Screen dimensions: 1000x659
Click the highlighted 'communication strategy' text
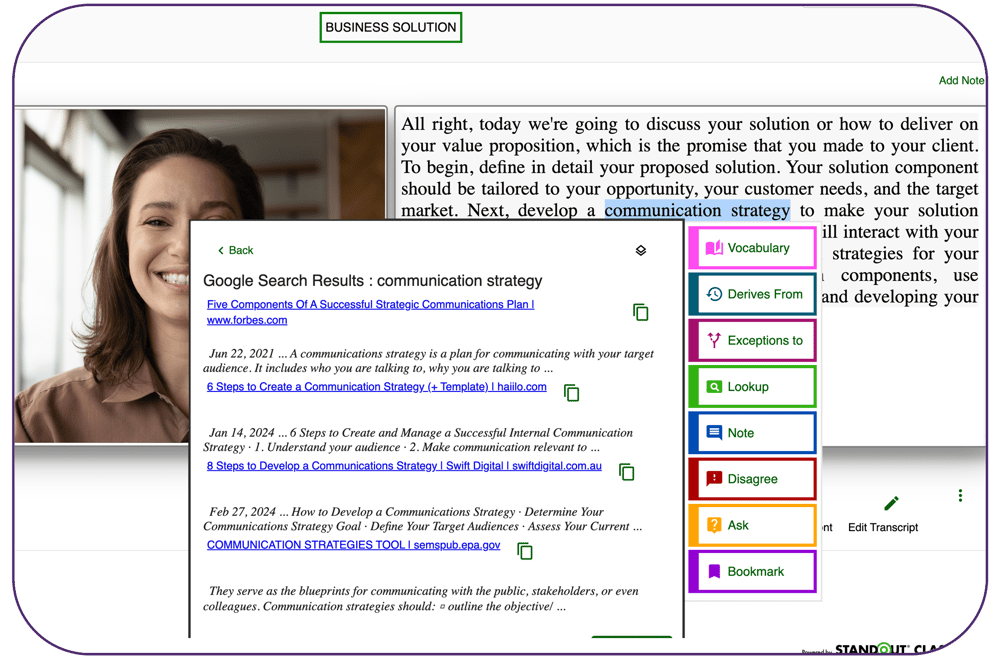(x=697, y=210)
